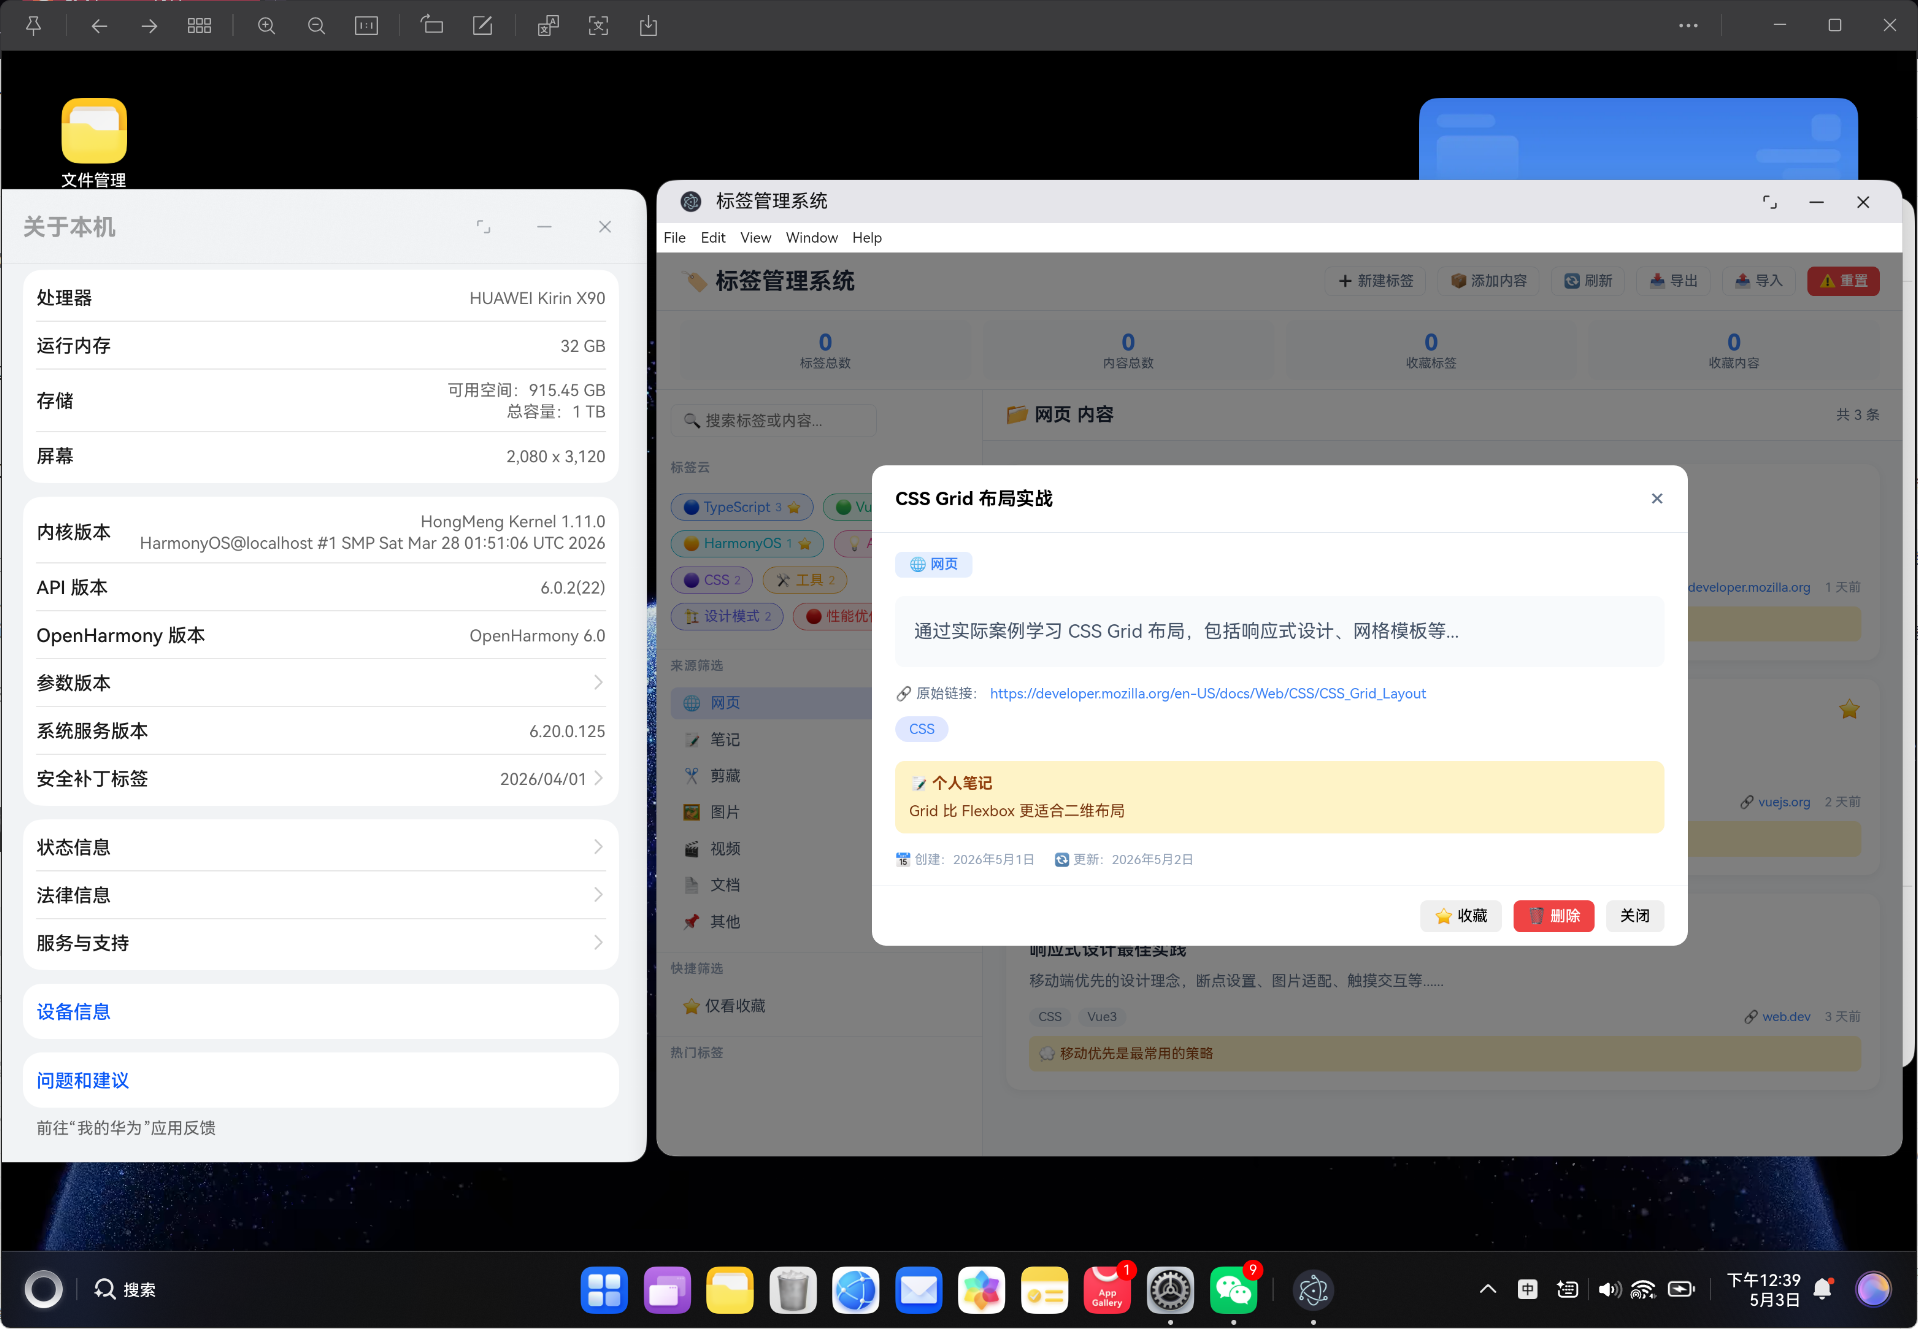Expand 参数版本 row in 关于本机
1918x1329 pixels.
click(320, 683)
